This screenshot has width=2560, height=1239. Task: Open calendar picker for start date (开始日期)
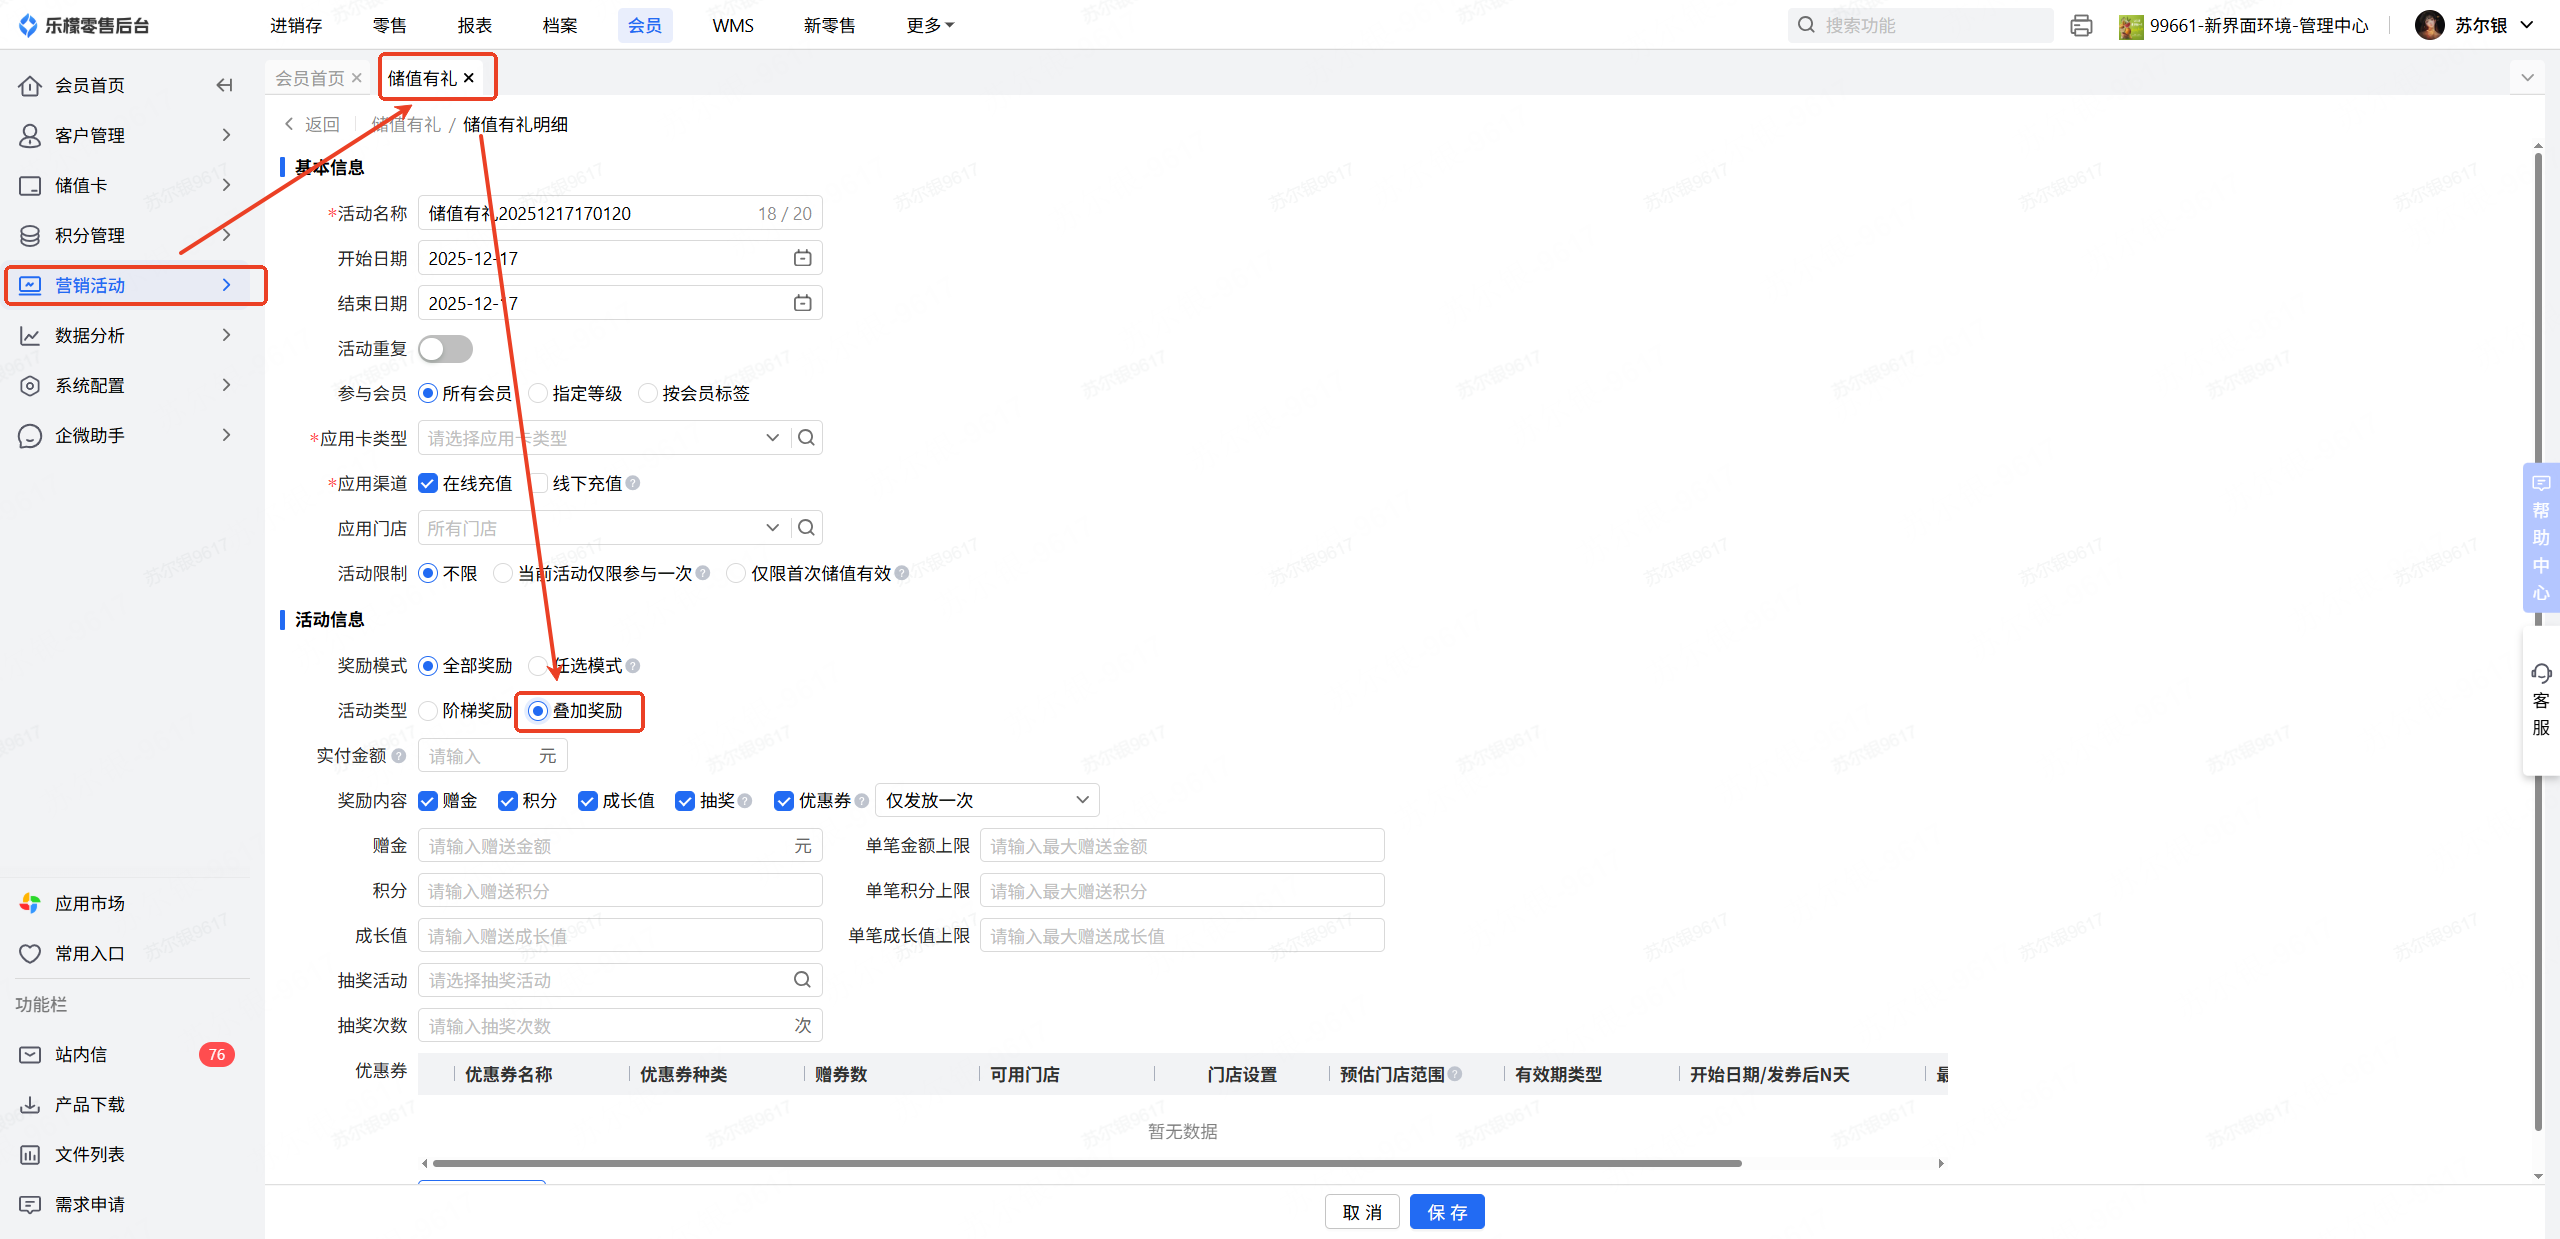click(802, 258)
